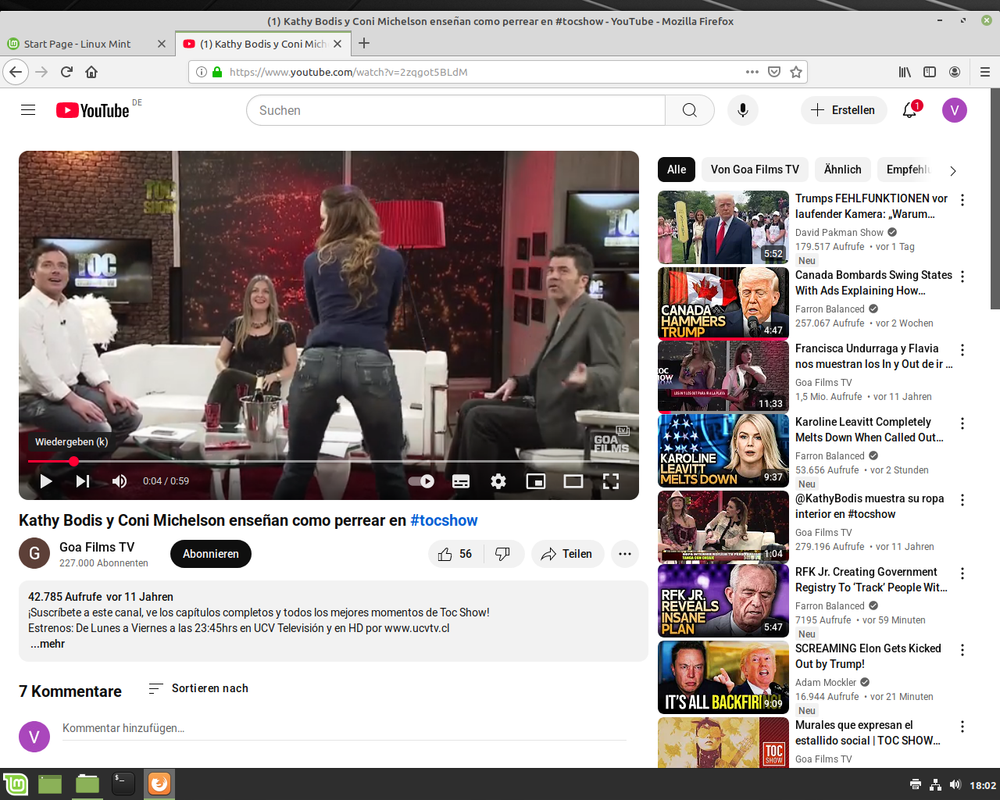Play the video
Image resolution: width=1000 pixels, height=800 pixels.
46,481
